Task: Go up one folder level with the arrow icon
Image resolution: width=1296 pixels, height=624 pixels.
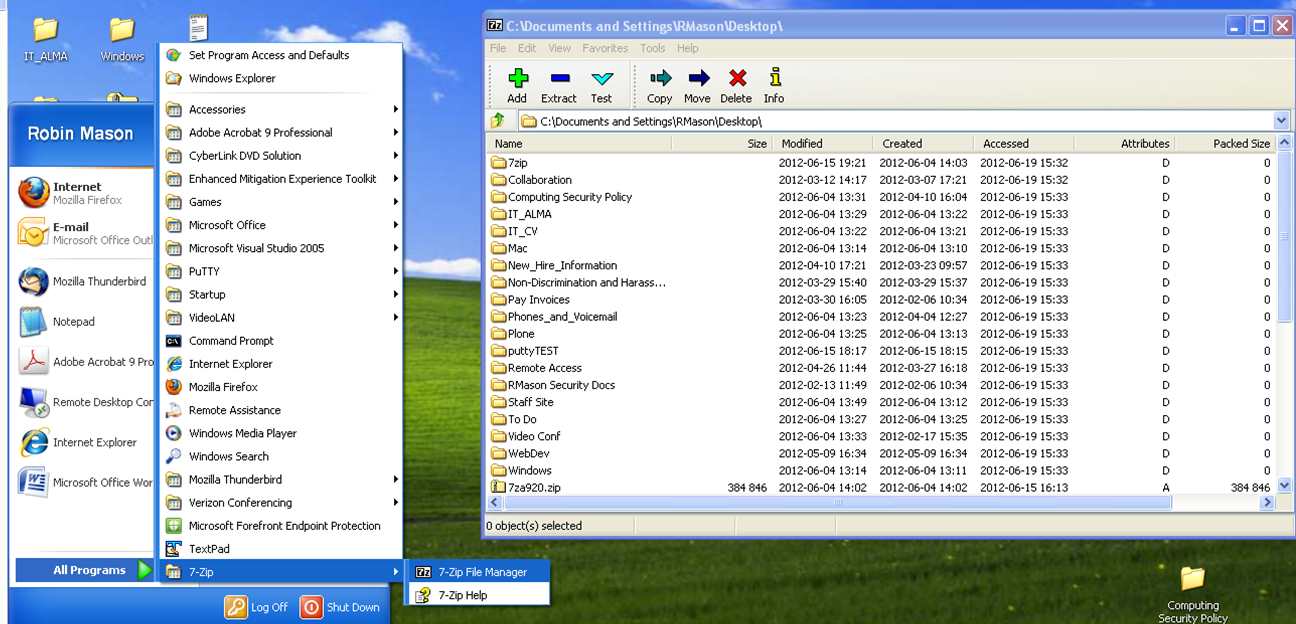Action: (498, 121)
